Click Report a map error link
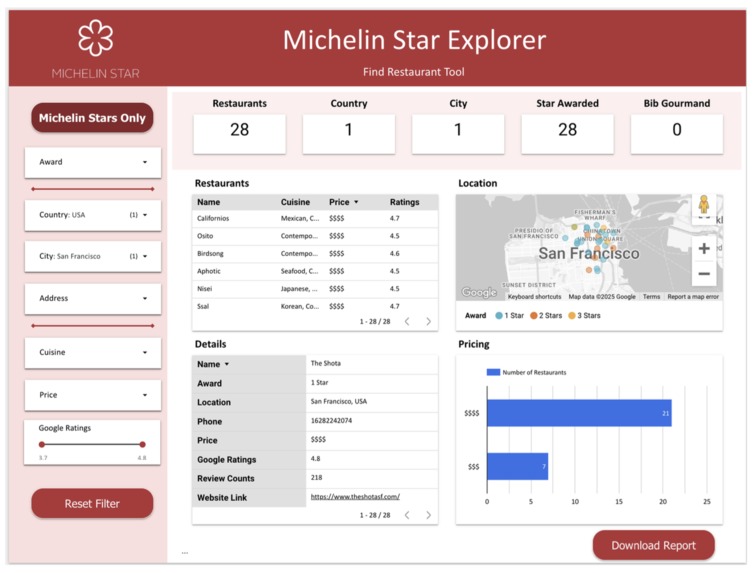This screenshot has height=573, width=755. pyautogui.click(x=693, y=297)
